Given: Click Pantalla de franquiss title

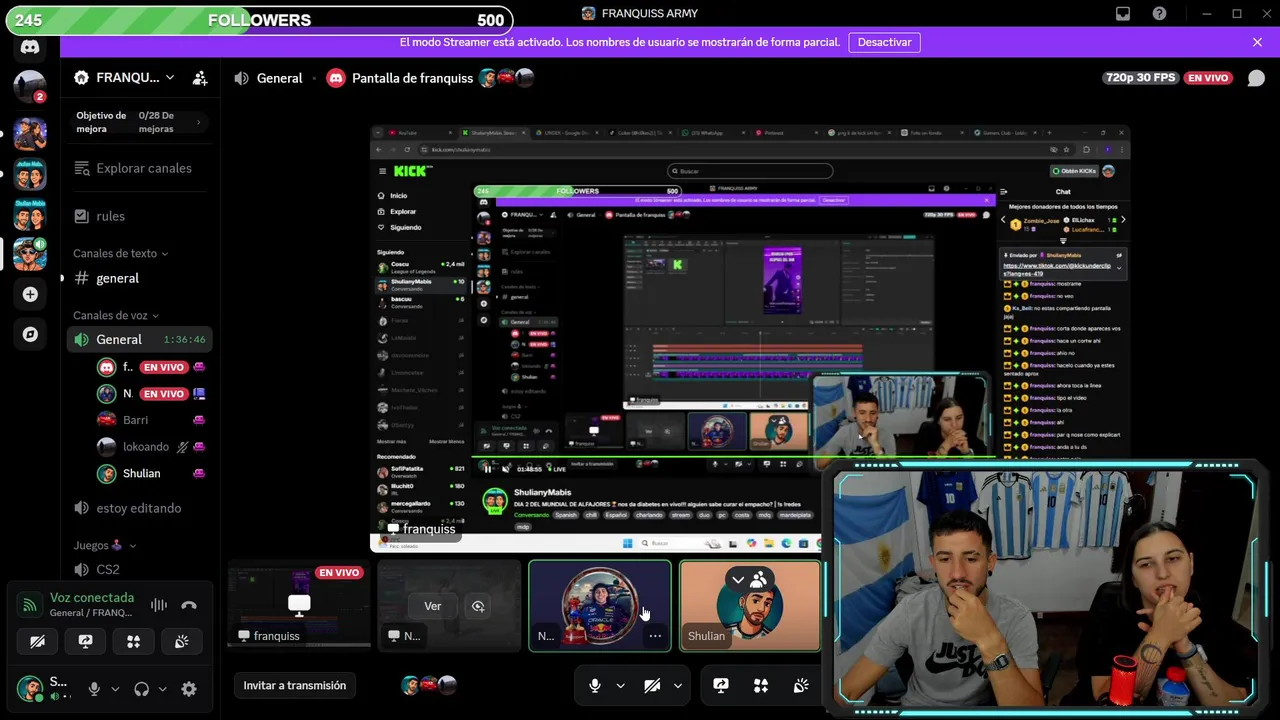Looking at the screenshot, I should tap(412, 78).
